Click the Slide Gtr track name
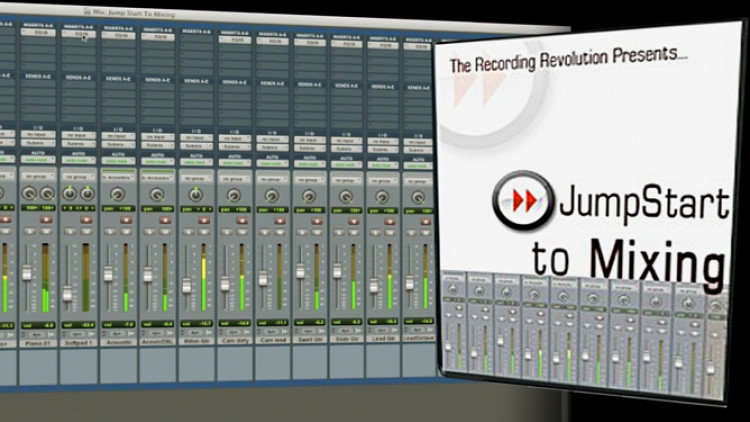 [x=346, y=339]
